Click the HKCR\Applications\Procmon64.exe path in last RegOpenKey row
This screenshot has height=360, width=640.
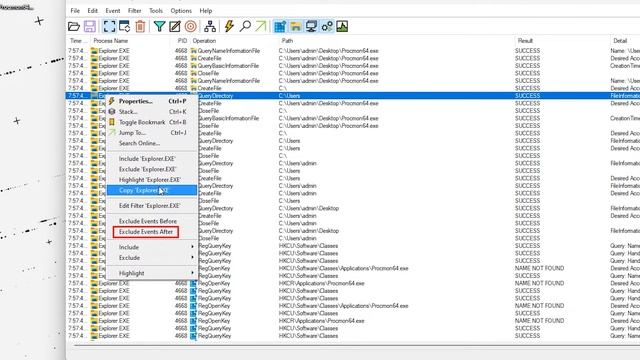pyautogui.click(x=322, y=321)
